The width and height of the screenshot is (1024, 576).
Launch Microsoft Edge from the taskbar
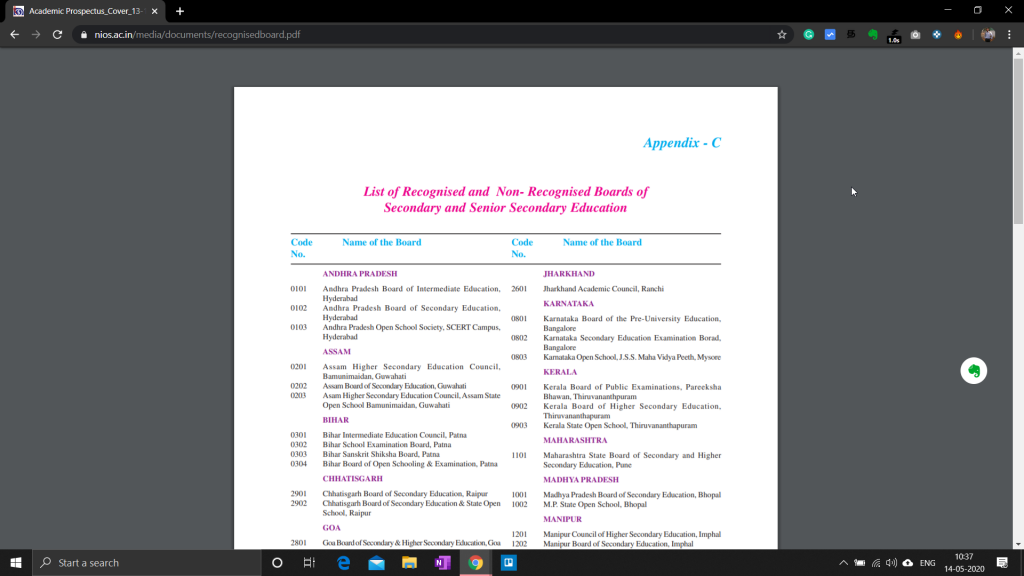tap(344, 562)
